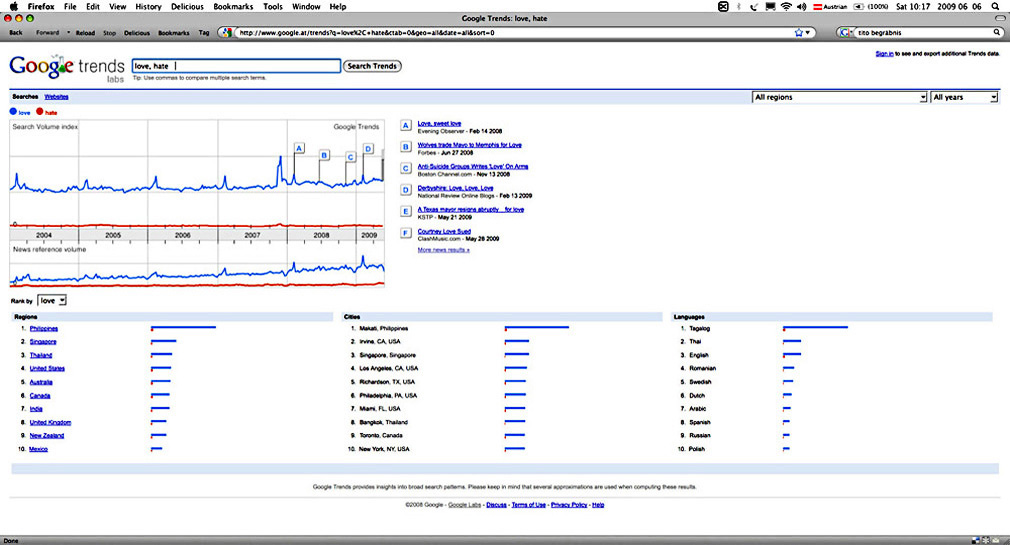
Task: Open the Thailand region link
Action: click(x=41, y=356)
